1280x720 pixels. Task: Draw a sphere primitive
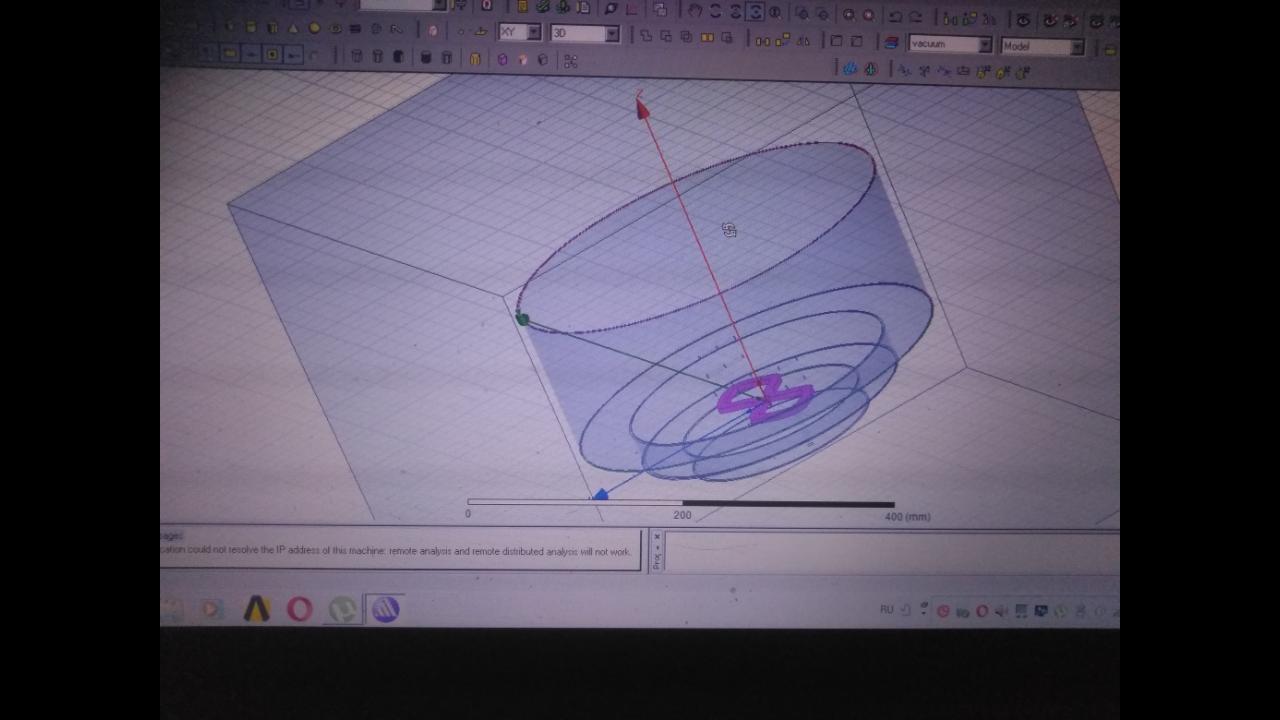coord(314,28)
